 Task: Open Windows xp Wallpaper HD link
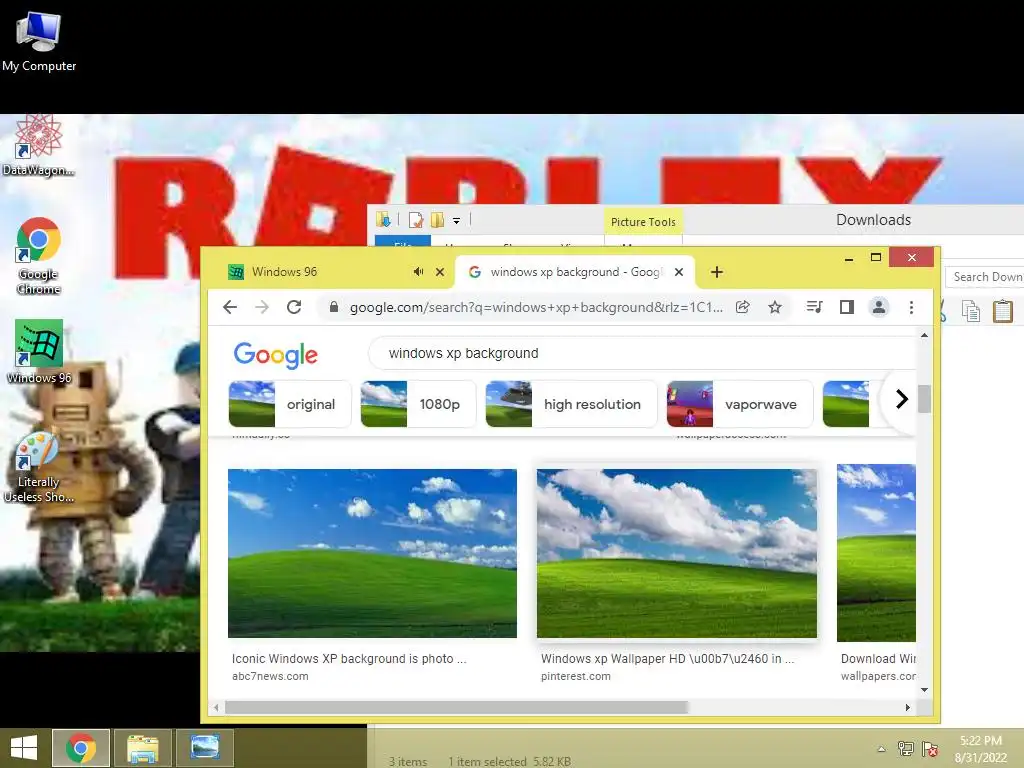pyautogui.click(x=667, y=658)
